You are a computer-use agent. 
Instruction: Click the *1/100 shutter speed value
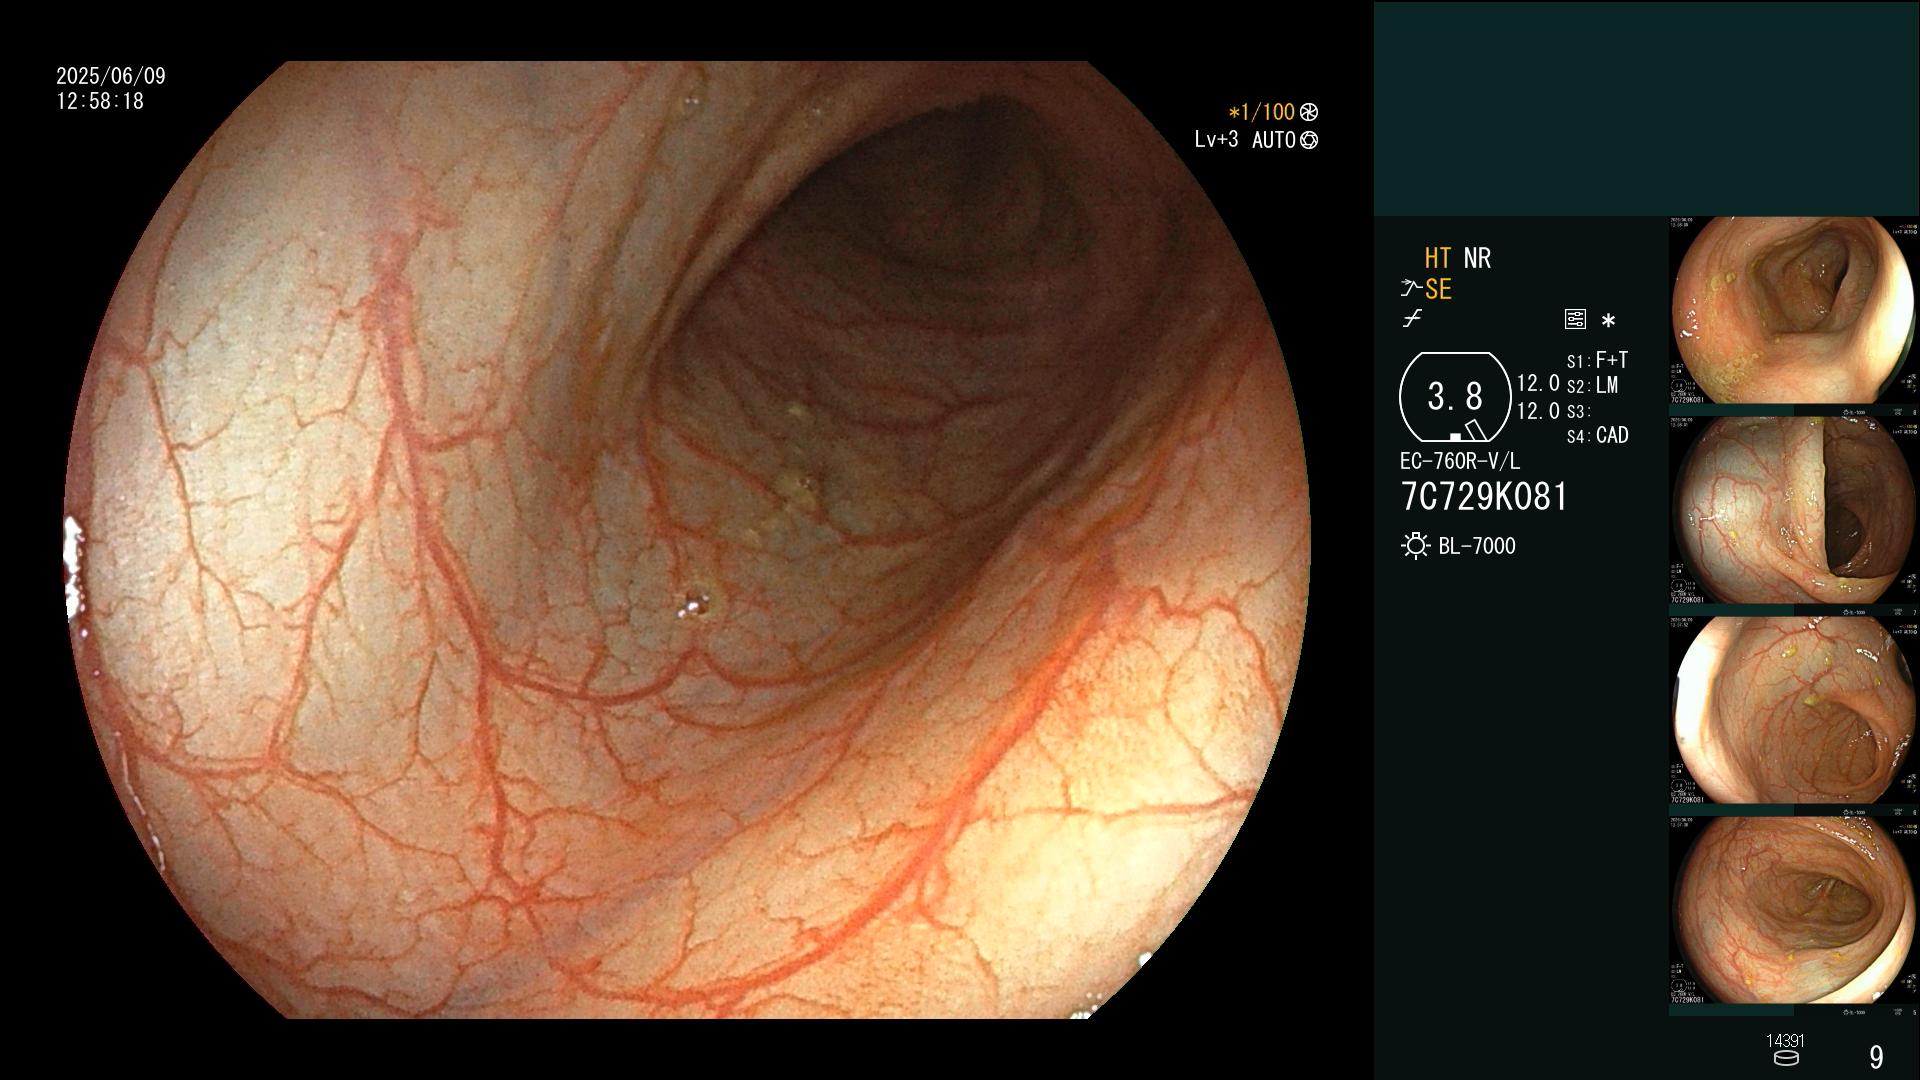click(1261, 112)
